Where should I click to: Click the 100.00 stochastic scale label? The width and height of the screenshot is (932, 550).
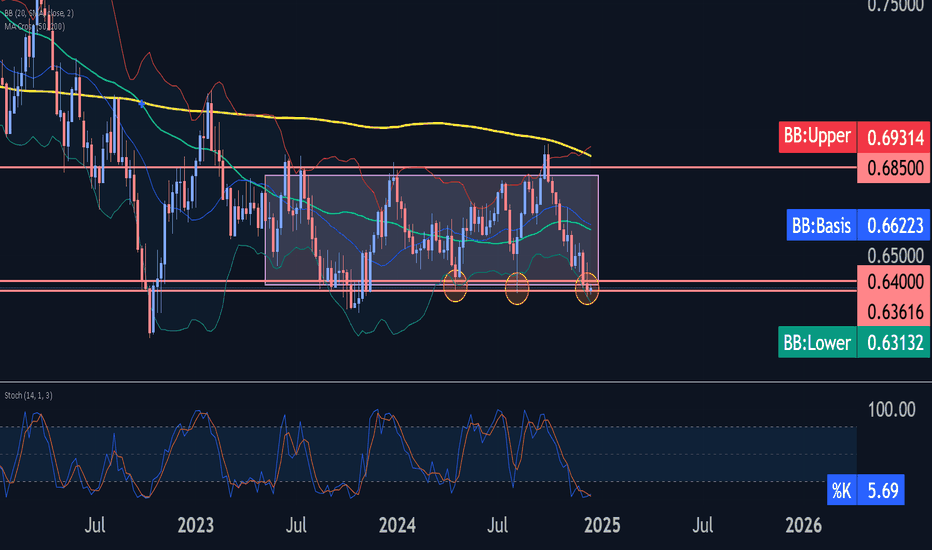click(891, 409)
